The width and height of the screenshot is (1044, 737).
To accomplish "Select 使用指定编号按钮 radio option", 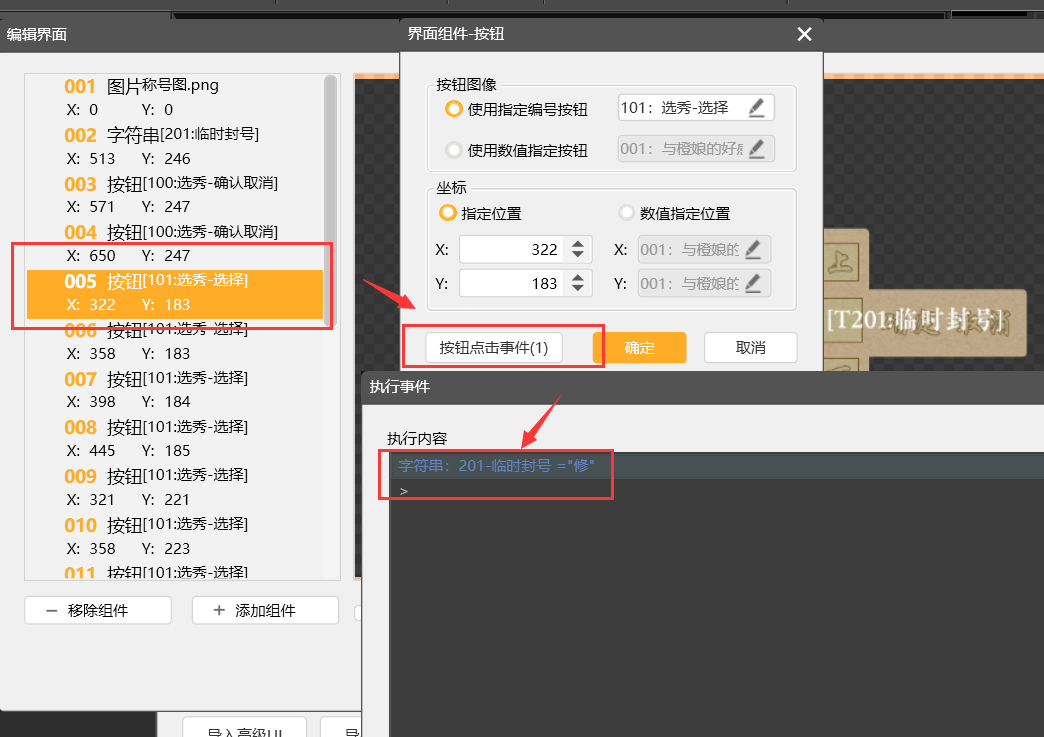I will click(x=454, y=109).
